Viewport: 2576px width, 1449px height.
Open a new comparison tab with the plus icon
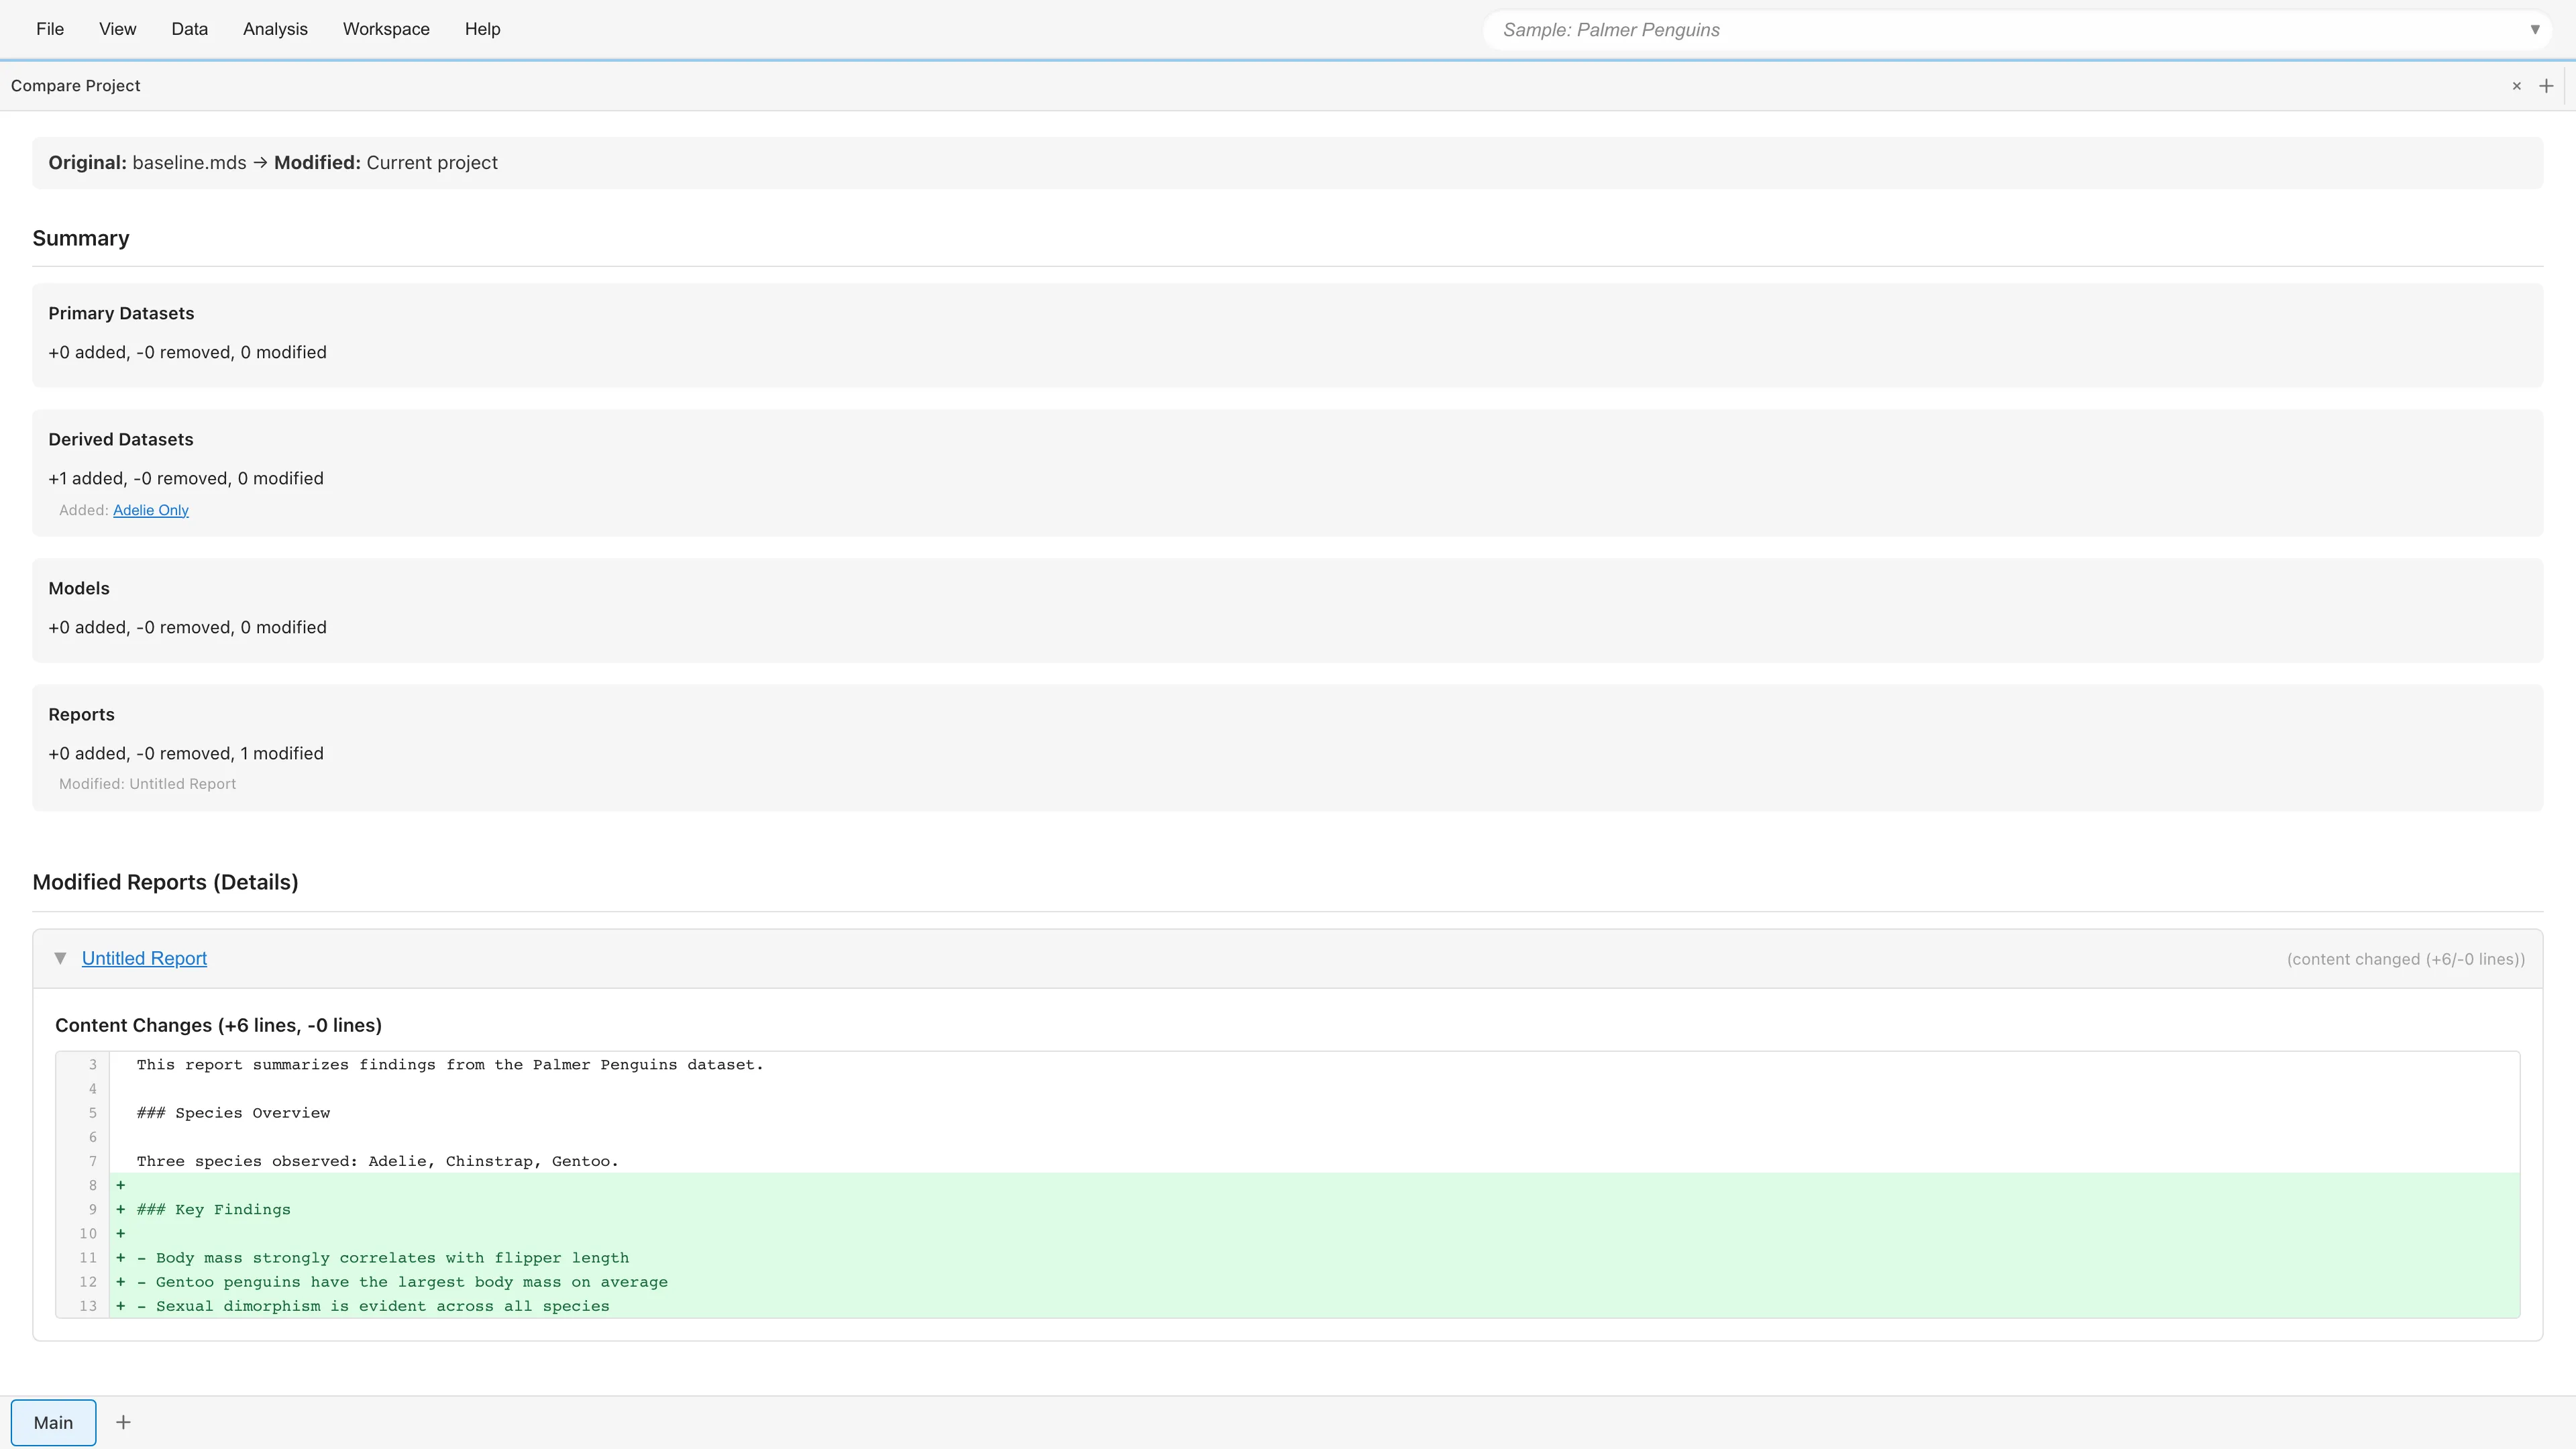coord(2546,86)
